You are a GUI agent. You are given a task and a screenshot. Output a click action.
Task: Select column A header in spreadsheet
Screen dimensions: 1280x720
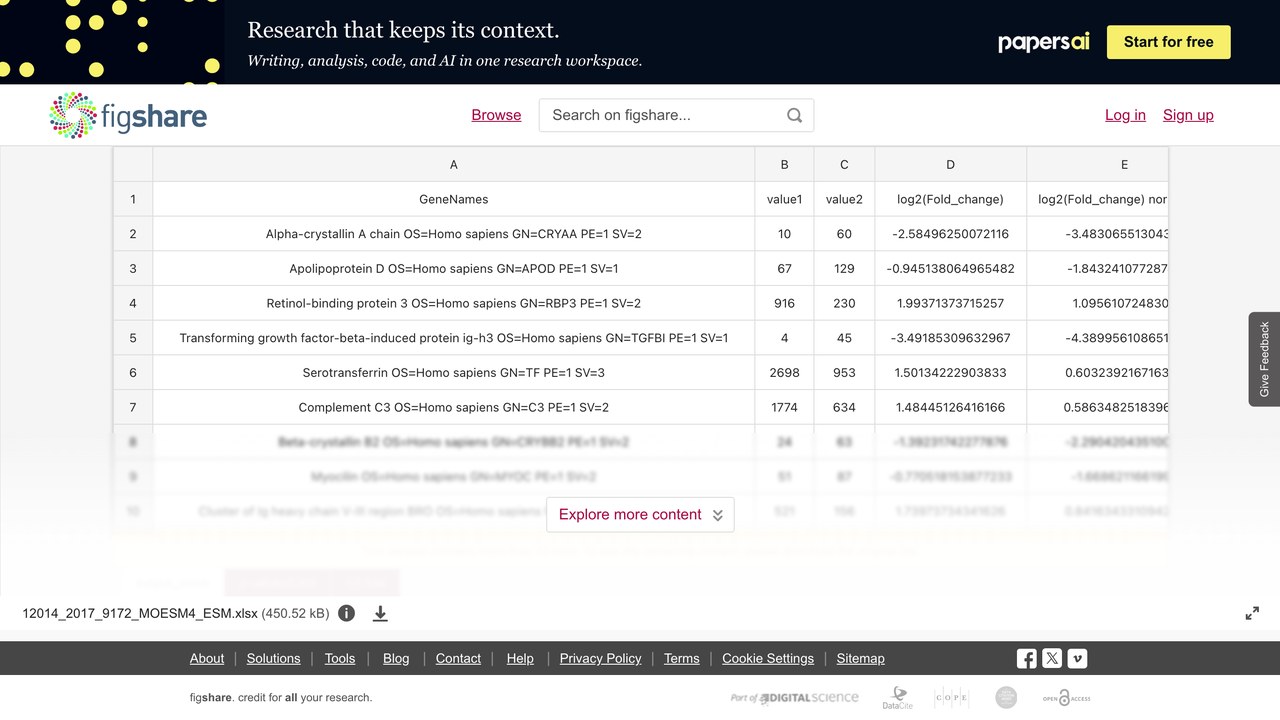(x=454, y=165)
